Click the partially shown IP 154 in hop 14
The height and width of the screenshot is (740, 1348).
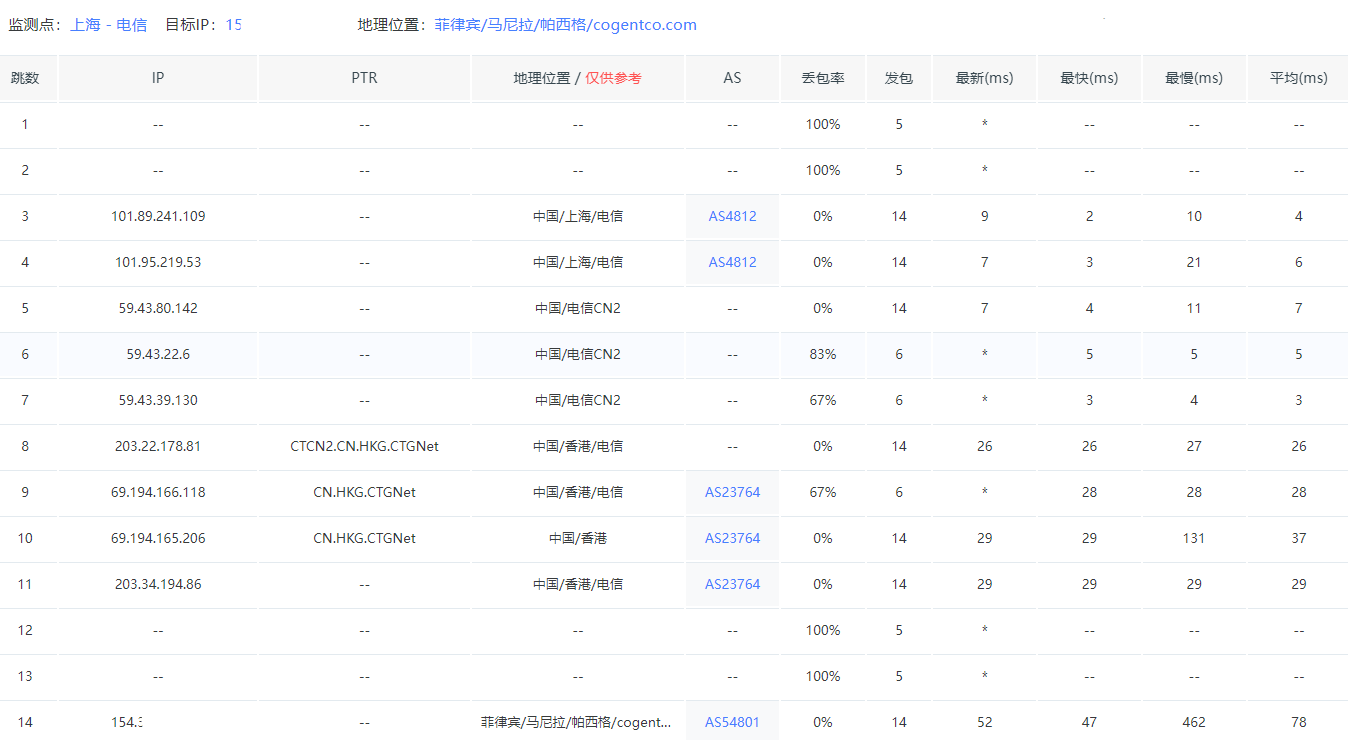pyautogui.click(x=127, y=722)
